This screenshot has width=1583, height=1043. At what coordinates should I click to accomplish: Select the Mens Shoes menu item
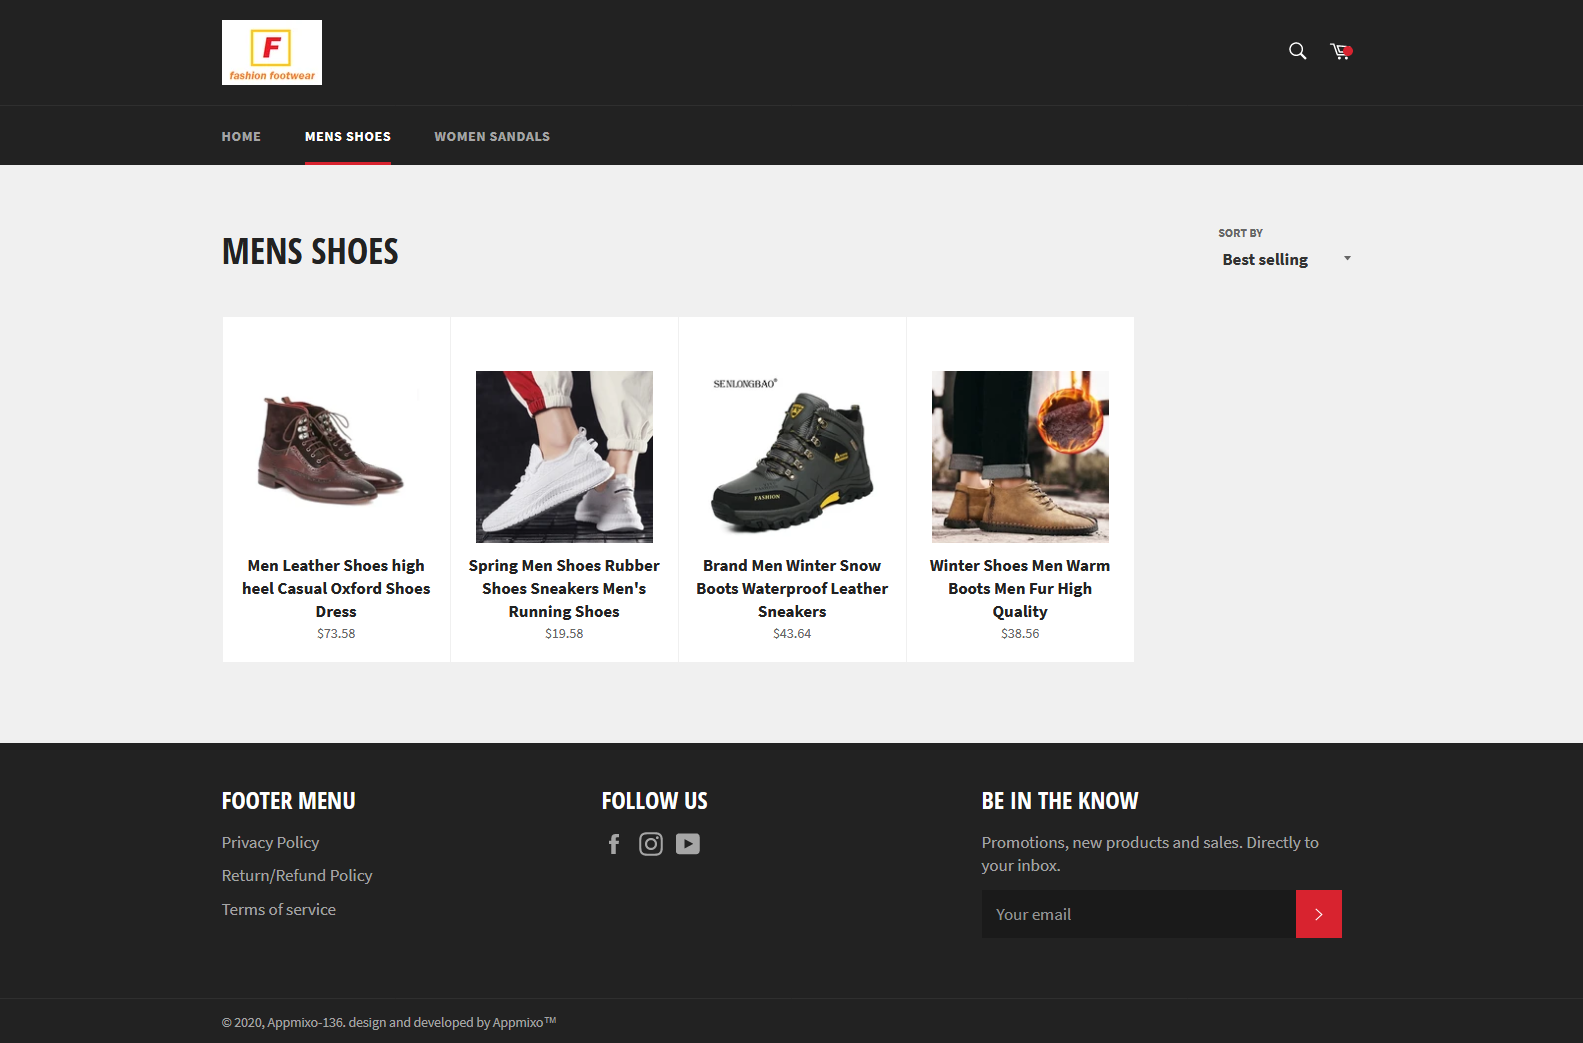(x=348, y=136)
